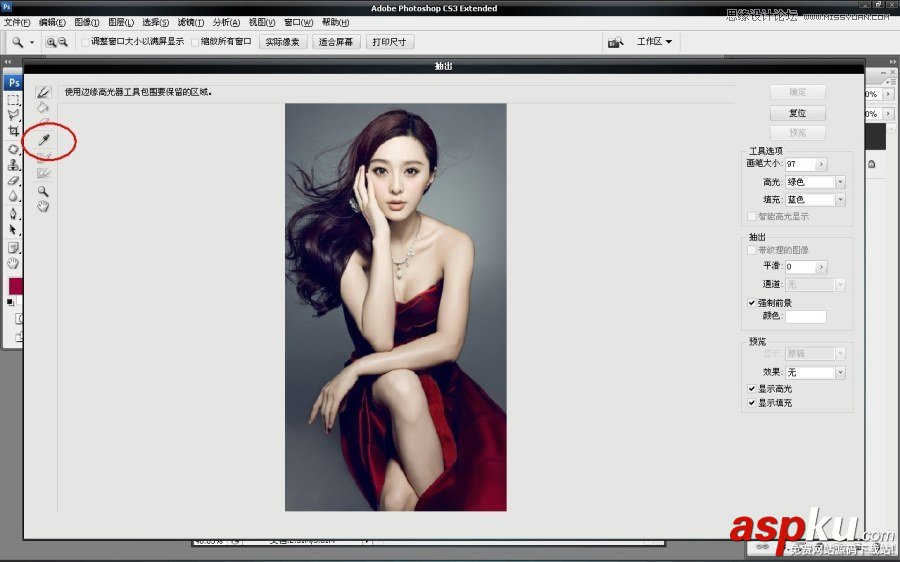Select the Lasso tool in Photoshop toolbox

click(x=13, y=115)
